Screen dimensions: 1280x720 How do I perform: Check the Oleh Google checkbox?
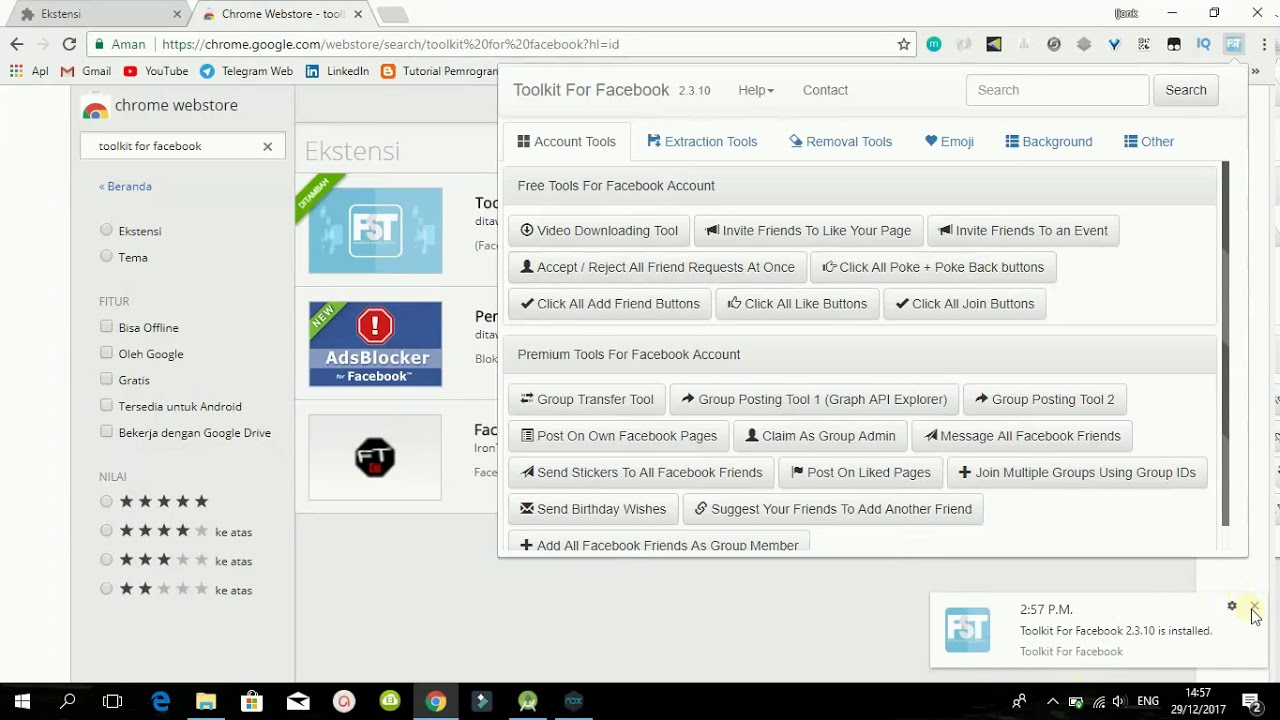click(x=106, y=352)
